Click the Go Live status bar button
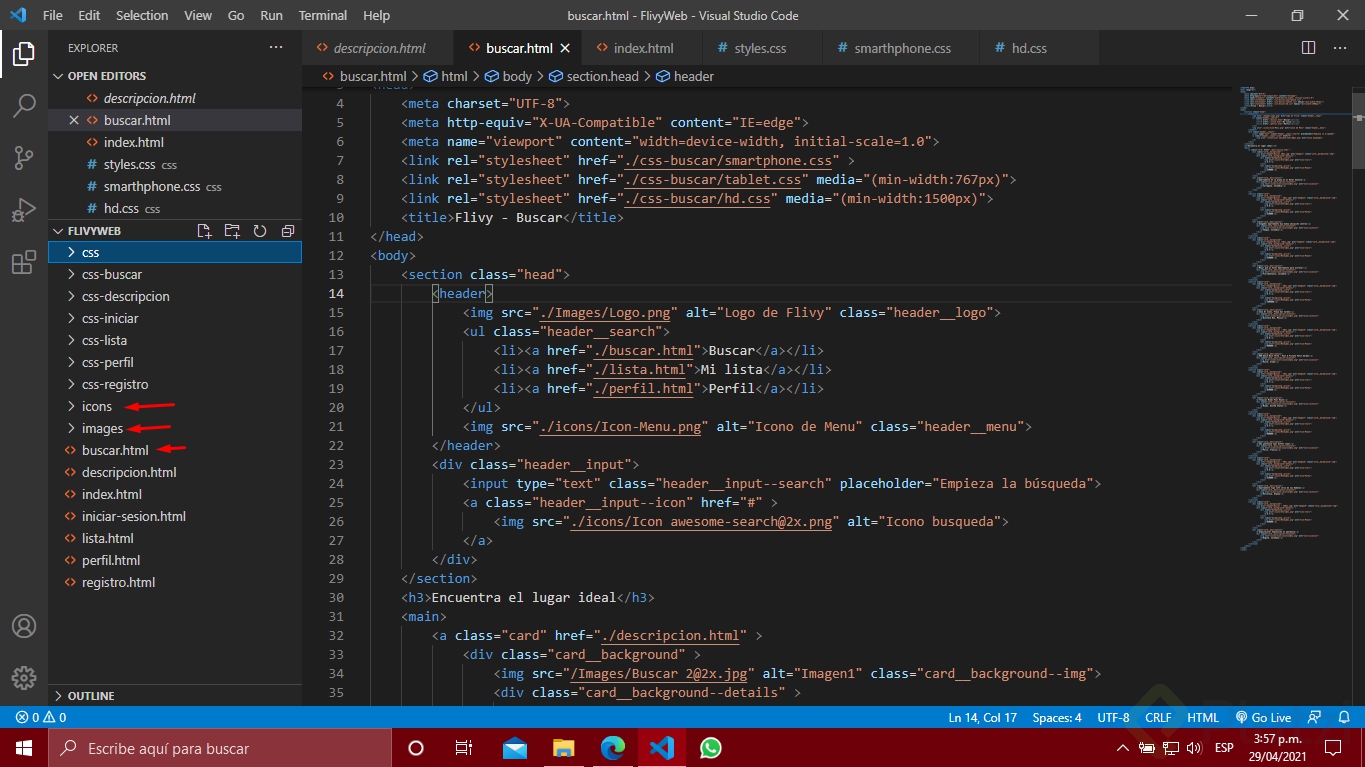The width and height of the screenshot is (1365, 767). (x=1263, y=717)
